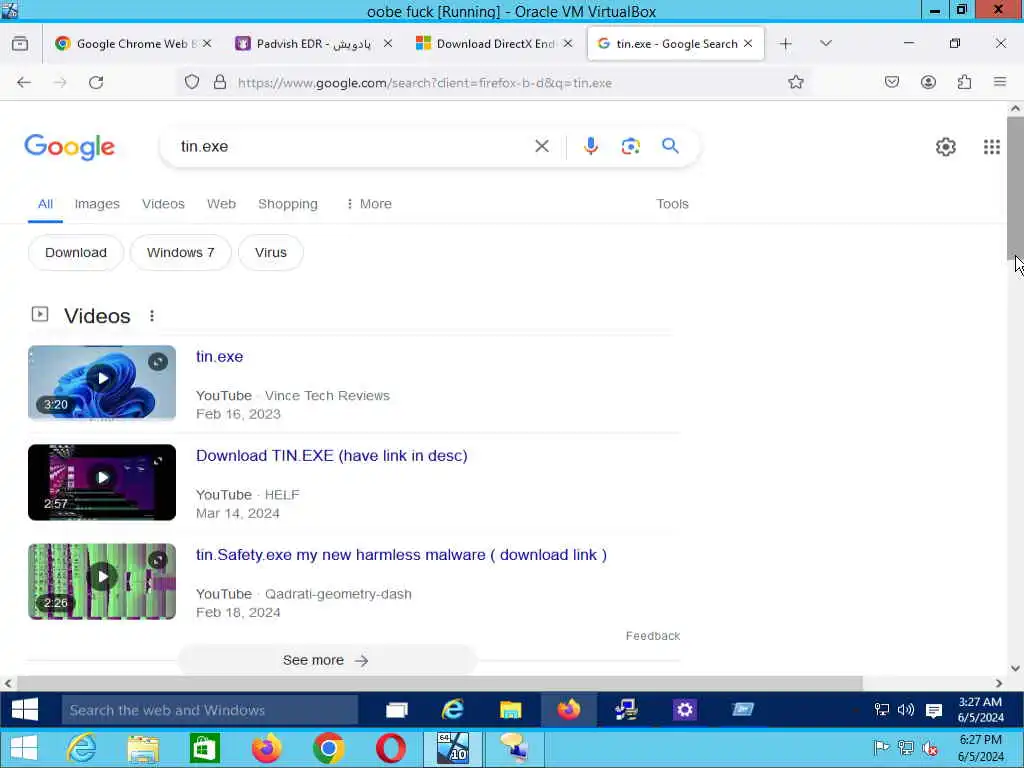Click the Feedback link below videos
The width and height of the screenshot is (1024, 768).
653,635
